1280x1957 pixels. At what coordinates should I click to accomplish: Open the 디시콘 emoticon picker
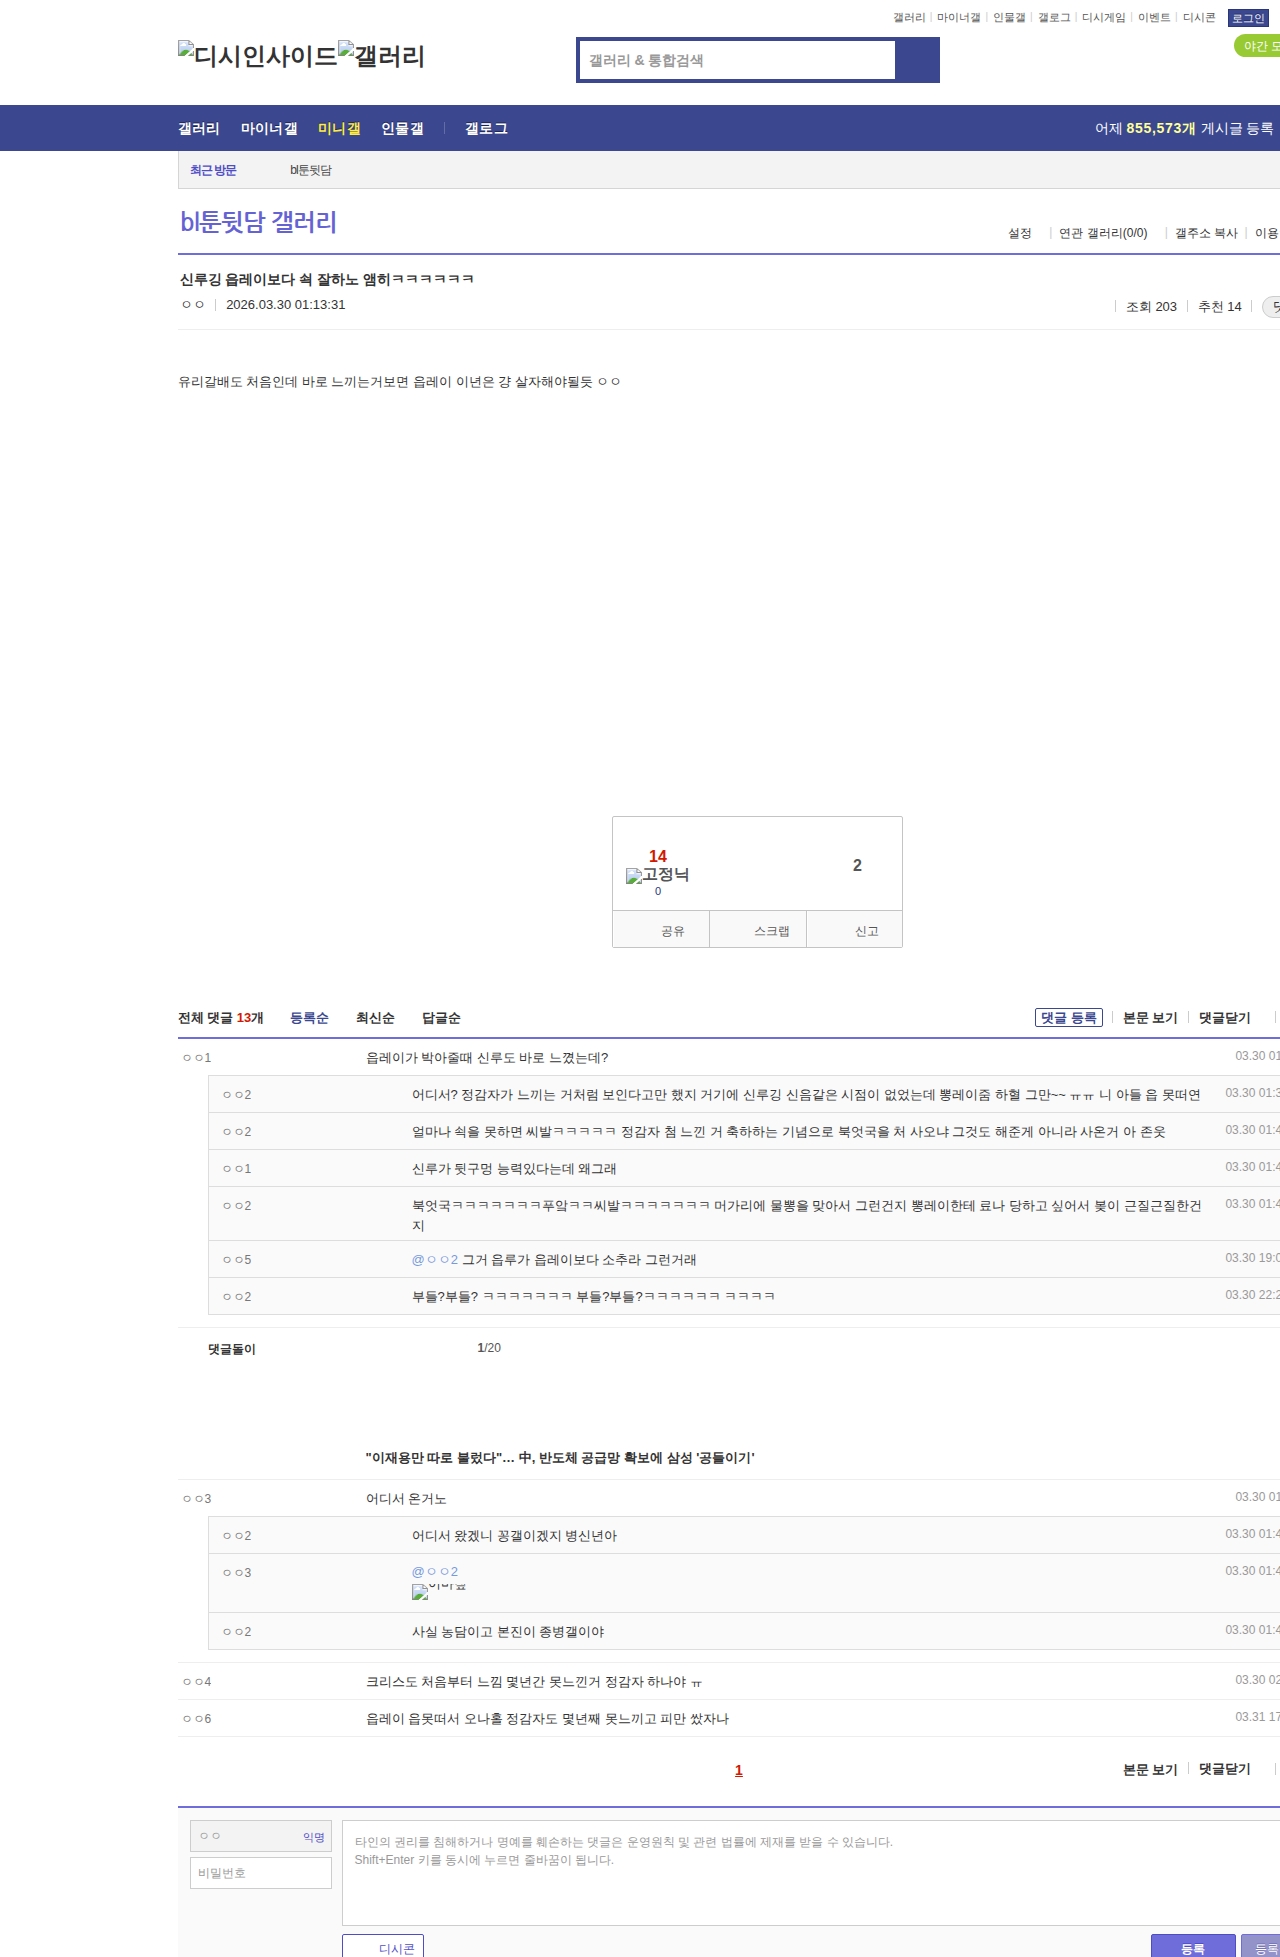click(384, 1948)
